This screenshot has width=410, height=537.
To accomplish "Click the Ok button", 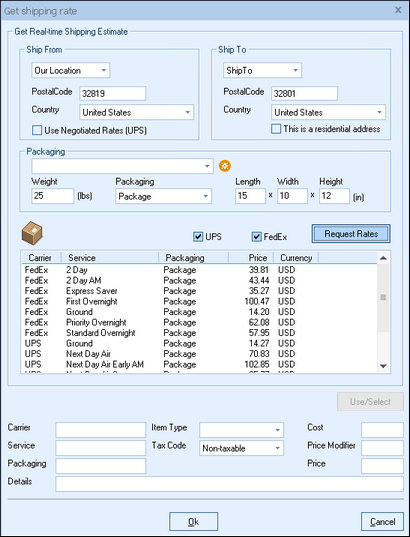I will [x=194, y=522].
